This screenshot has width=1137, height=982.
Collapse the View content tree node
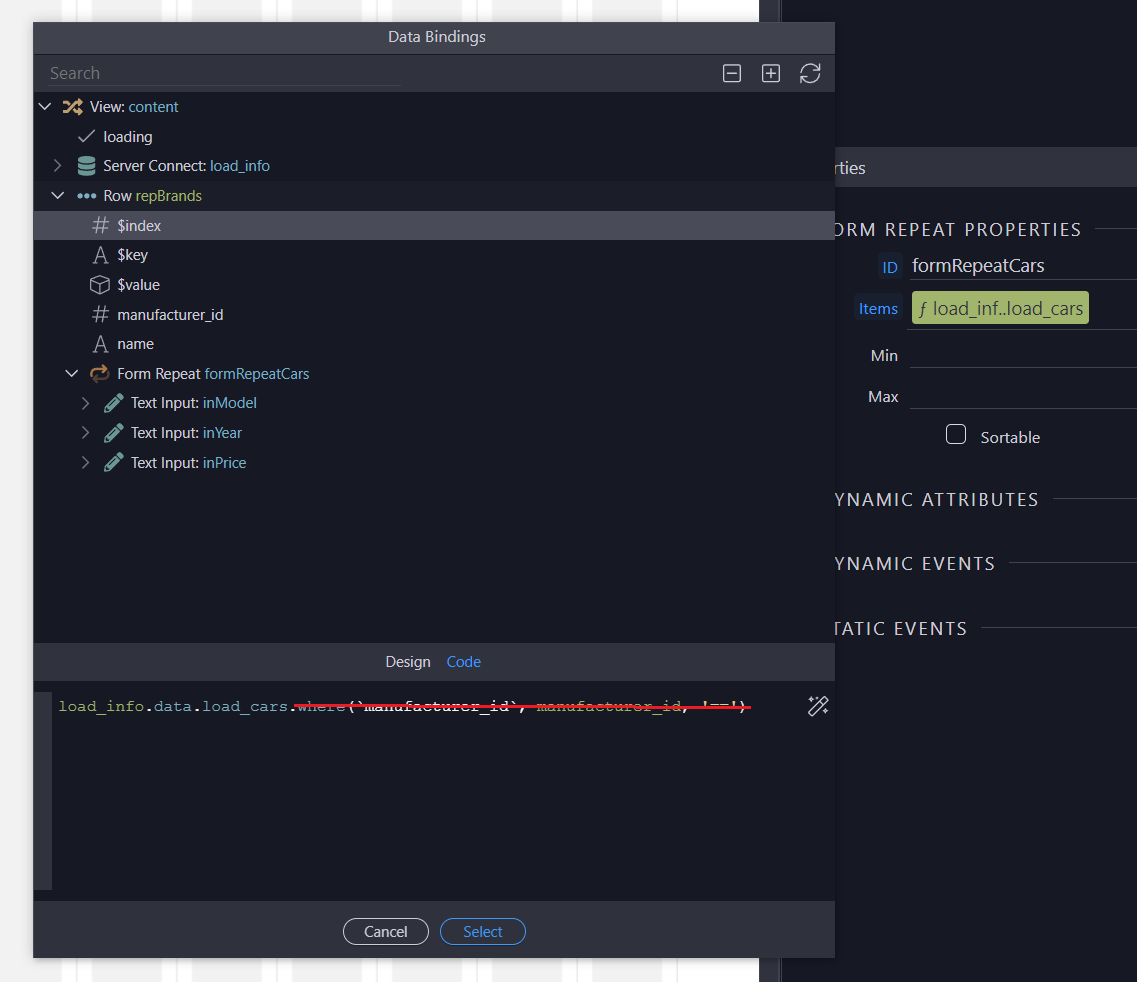(44, 107)
